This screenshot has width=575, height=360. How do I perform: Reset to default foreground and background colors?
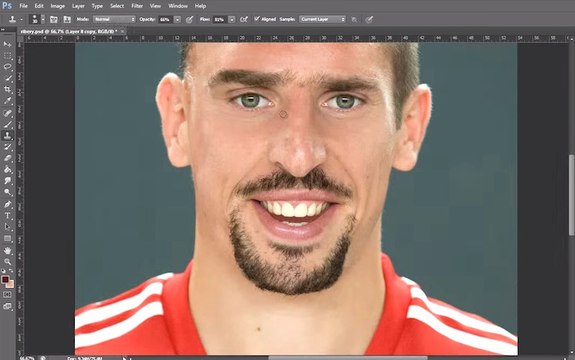pyautogui.click(x=3, y=271)
